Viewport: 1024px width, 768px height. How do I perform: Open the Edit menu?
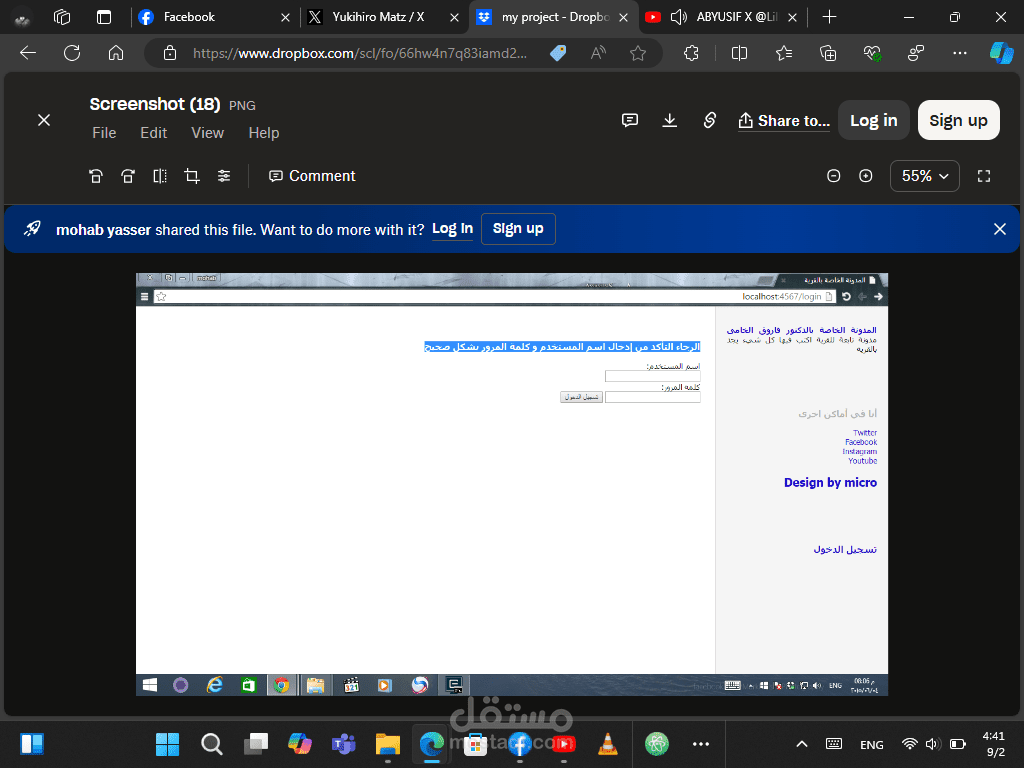point(153,133)
